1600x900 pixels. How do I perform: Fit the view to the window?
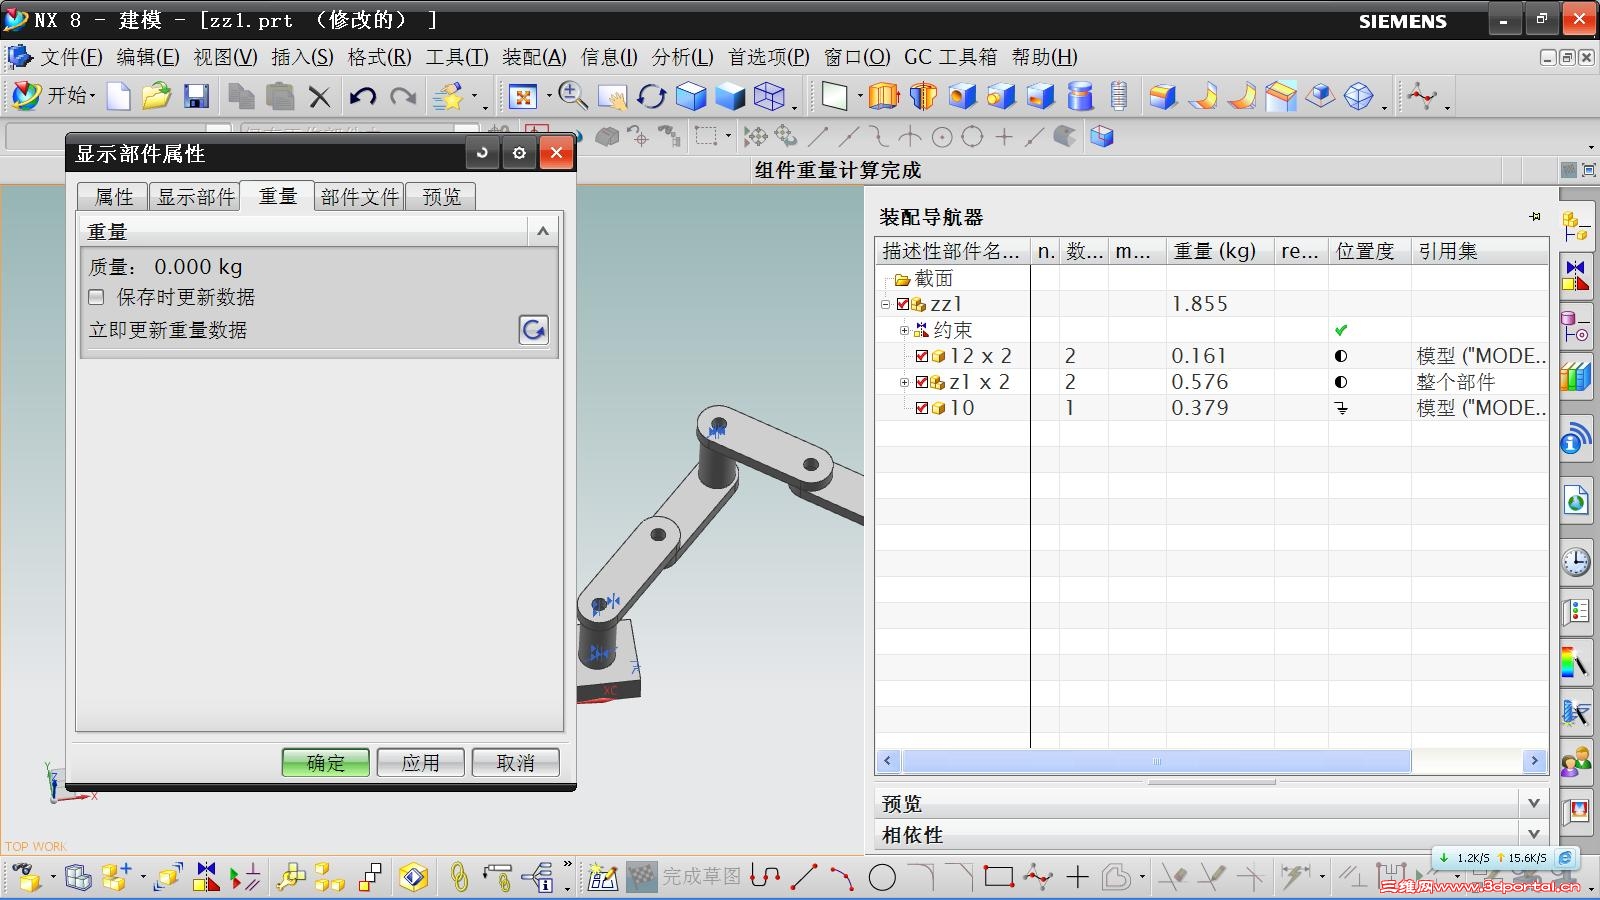(523, 96)
